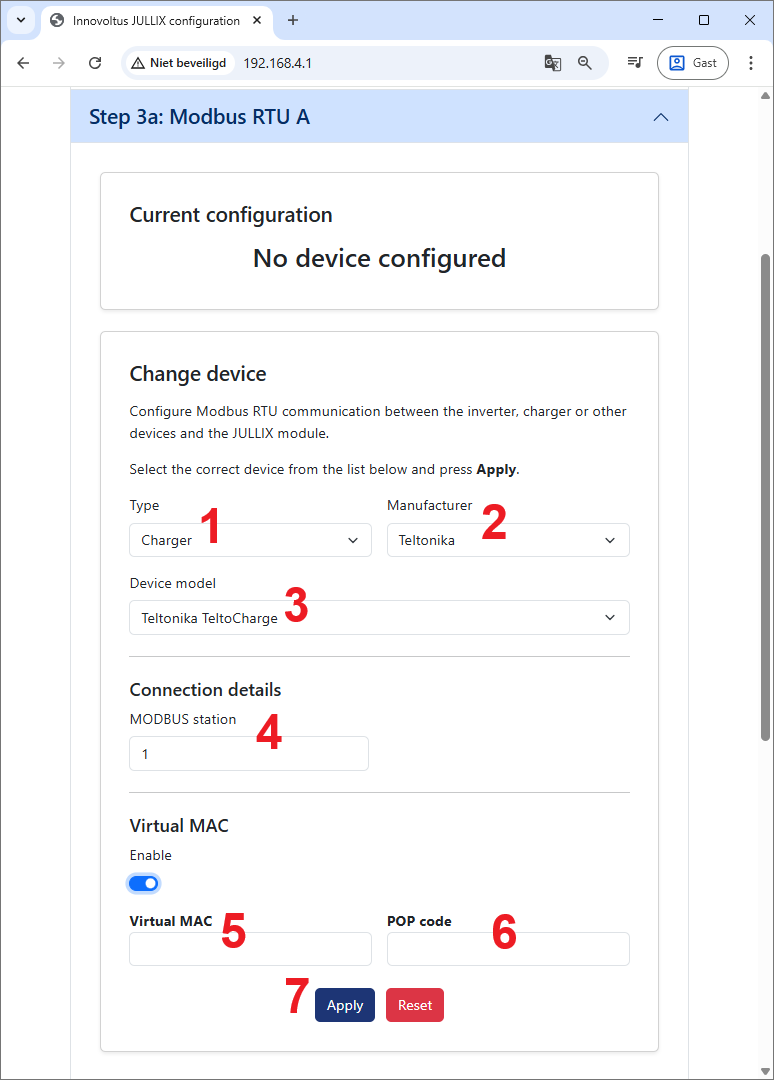This screenshot has height=1080, width=774.
Task: Open a new browser tab
Action: (293, 20)
